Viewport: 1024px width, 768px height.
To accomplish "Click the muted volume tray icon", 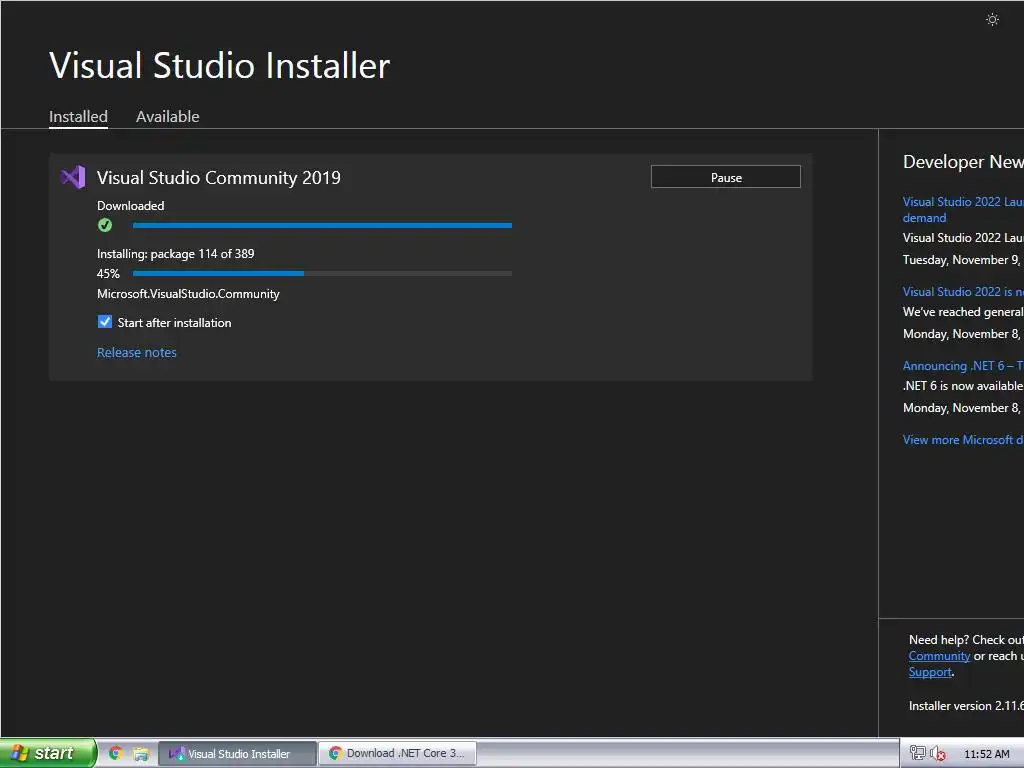I will point(938,753).
